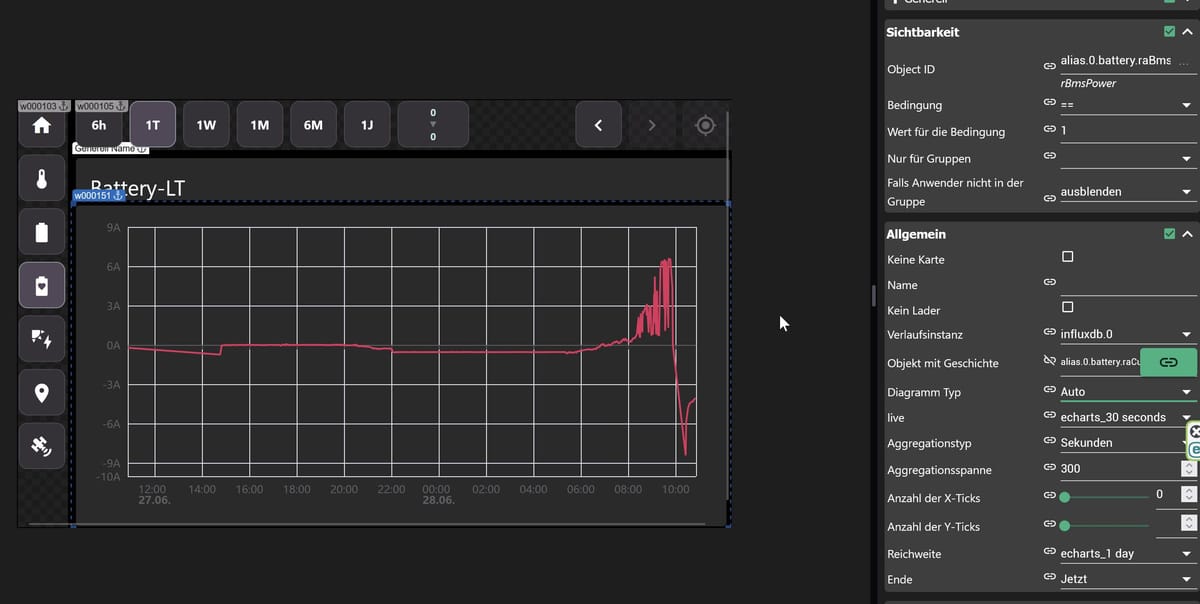Switch to the 1W time range tab
Screen dimensions: 1200x604
[206, 125]
